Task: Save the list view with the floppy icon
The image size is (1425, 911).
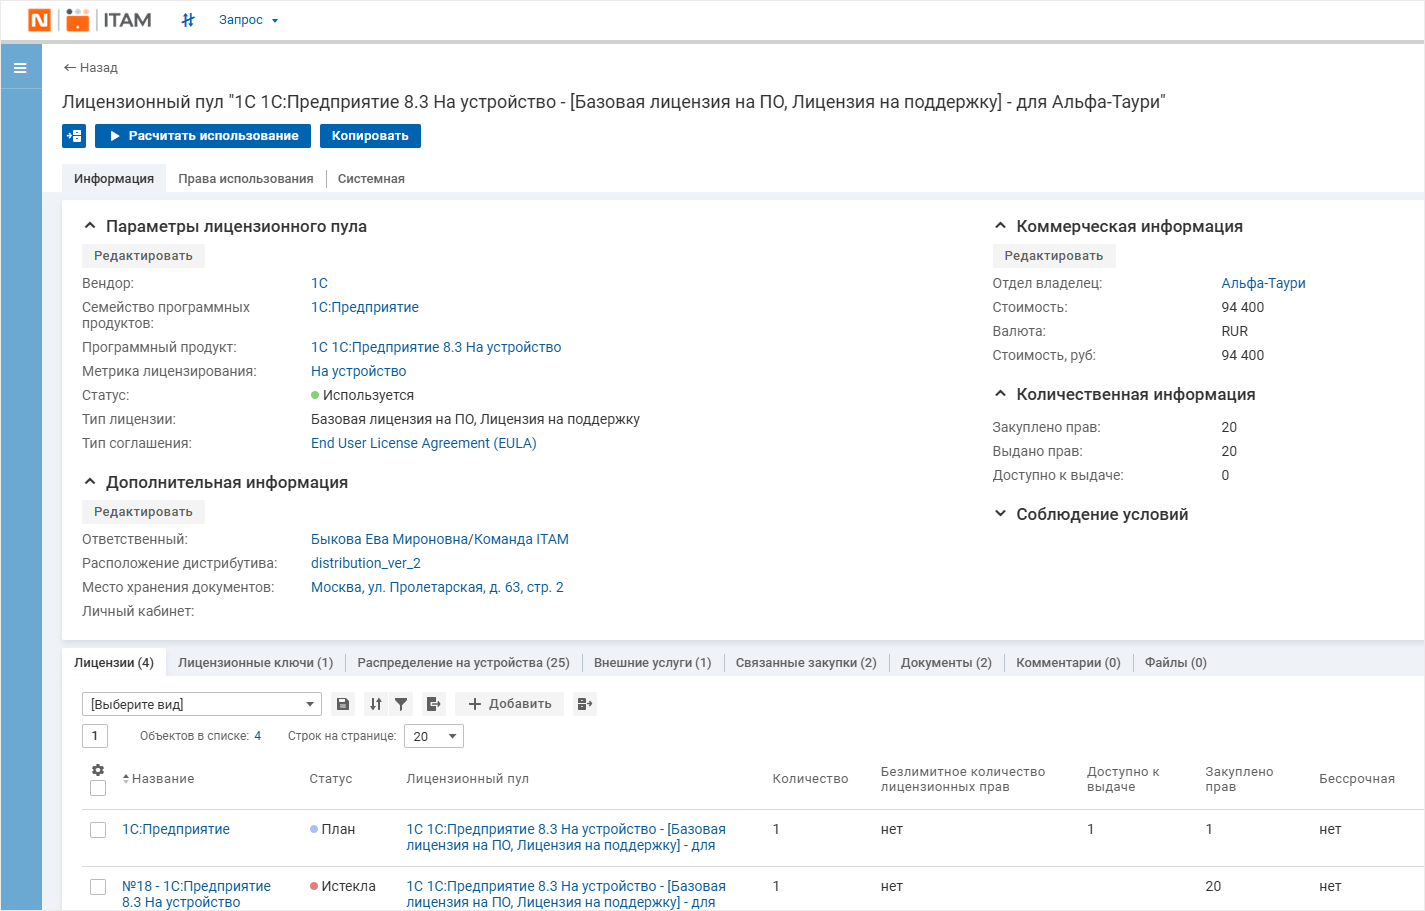Action: pyautogui.click(x=343, y=704)
